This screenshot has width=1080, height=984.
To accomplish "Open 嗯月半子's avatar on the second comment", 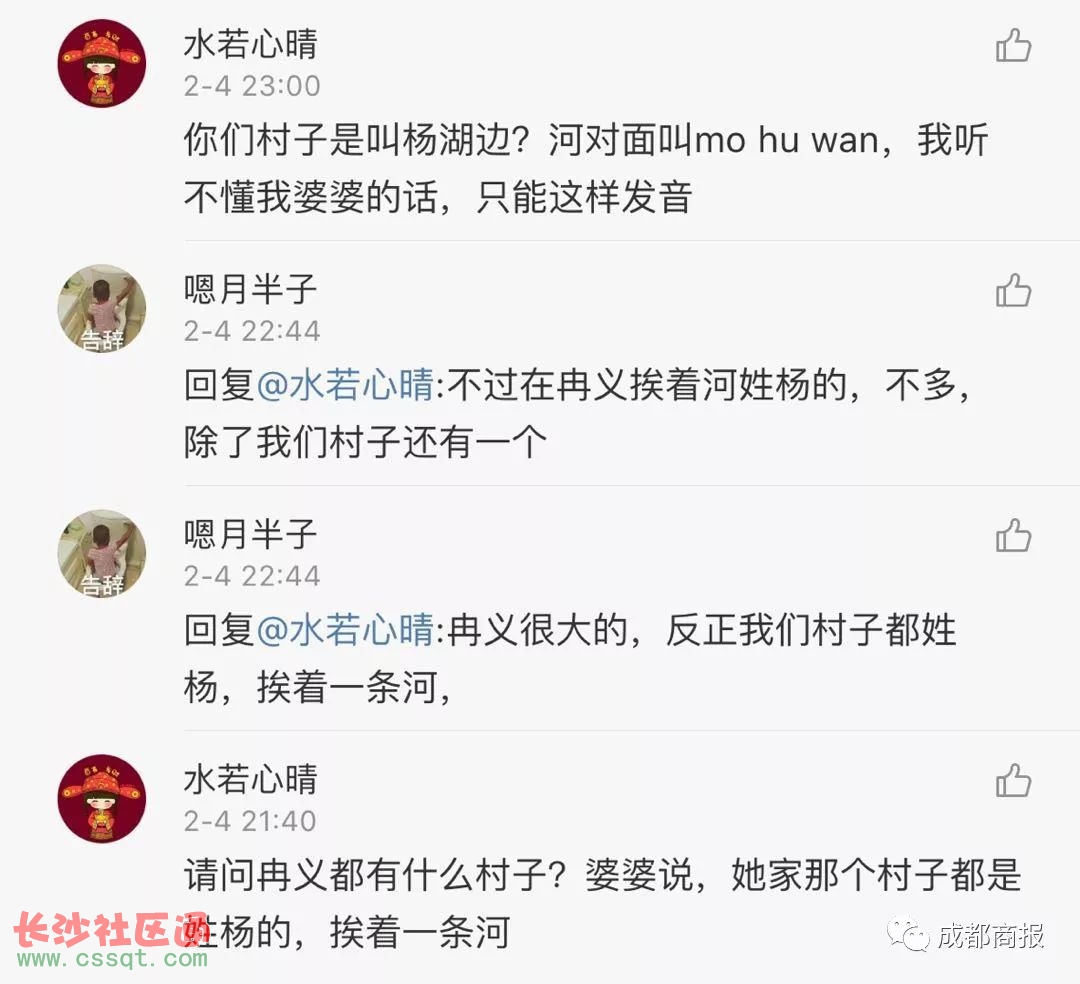I will point(102,308).
